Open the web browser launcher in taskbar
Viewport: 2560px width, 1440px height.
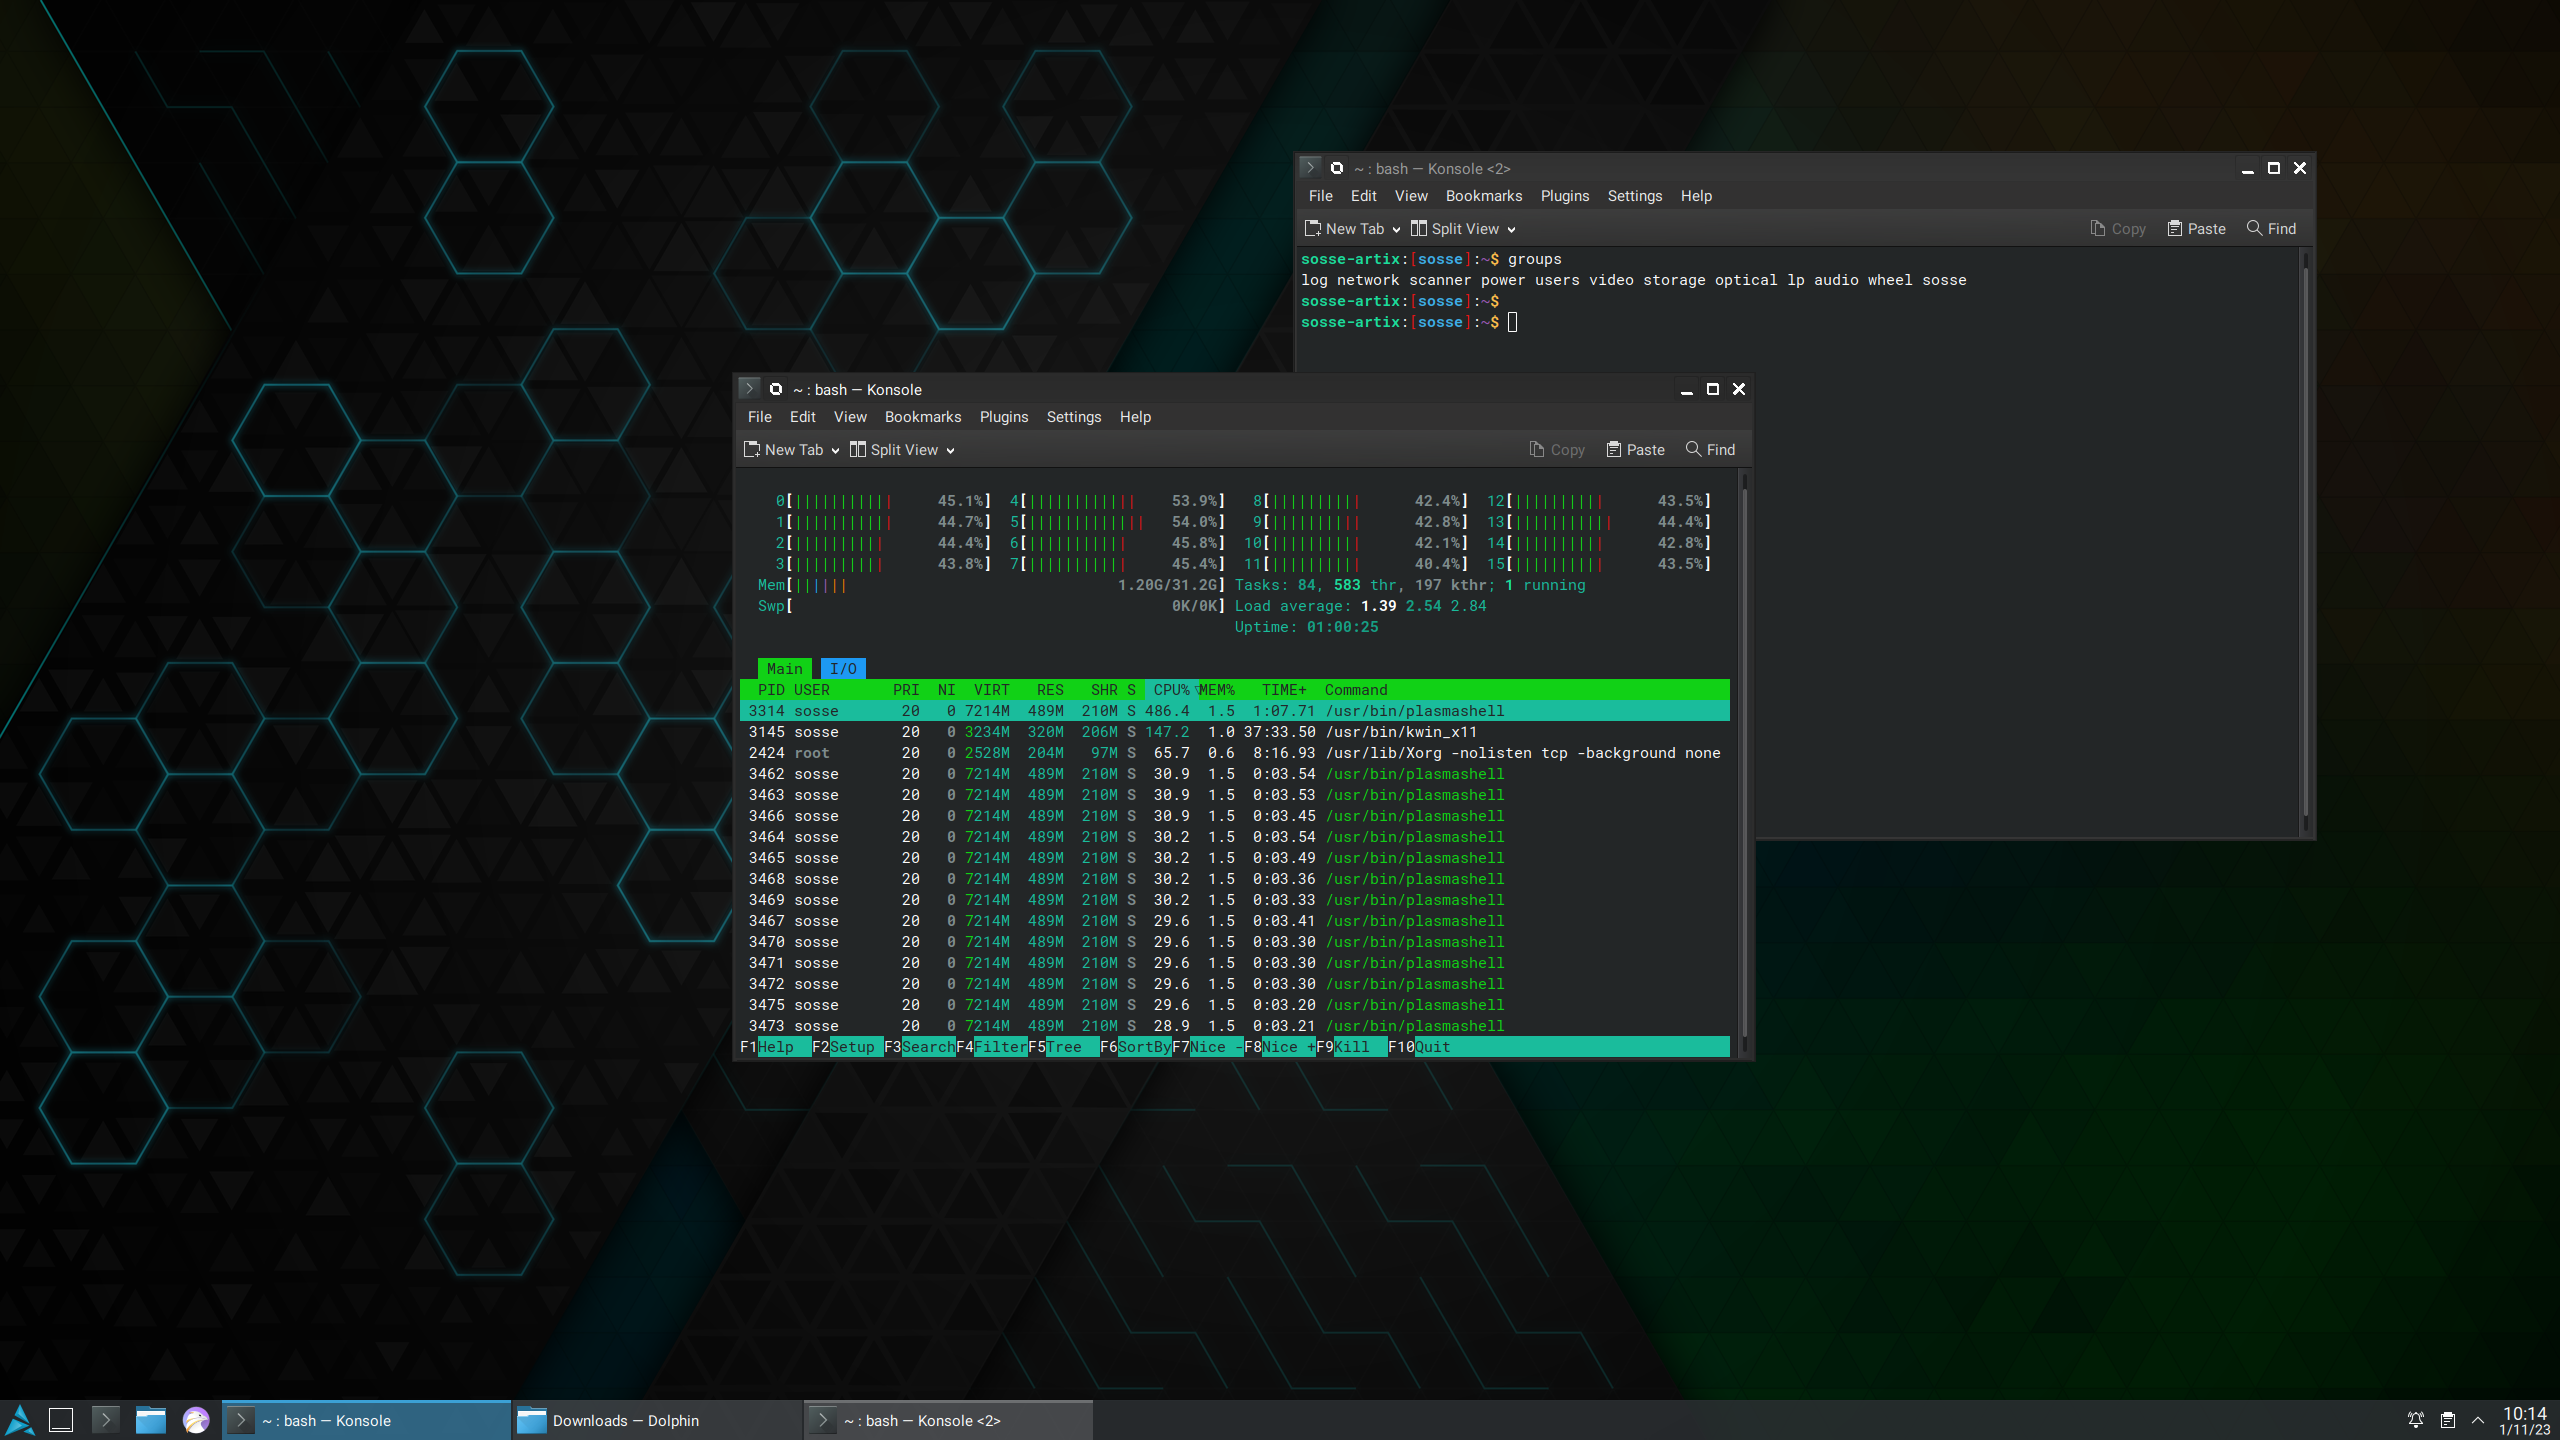point(196,1420)
